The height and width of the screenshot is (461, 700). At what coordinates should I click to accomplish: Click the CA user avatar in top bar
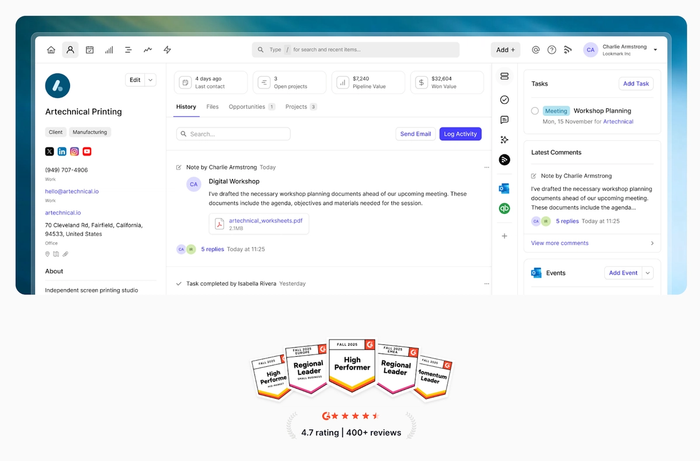tap(591, 50)
